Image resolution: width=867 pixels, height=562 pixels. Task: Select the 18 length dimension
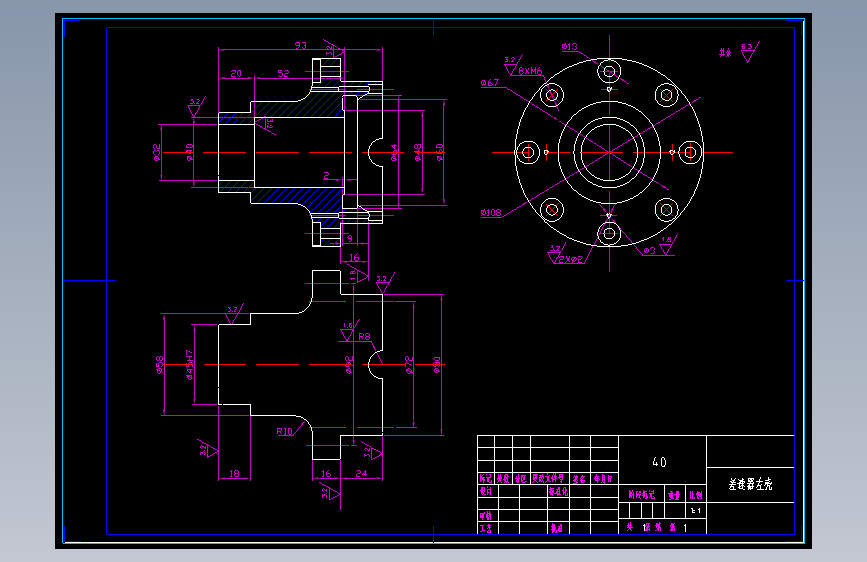coord(234,473)
